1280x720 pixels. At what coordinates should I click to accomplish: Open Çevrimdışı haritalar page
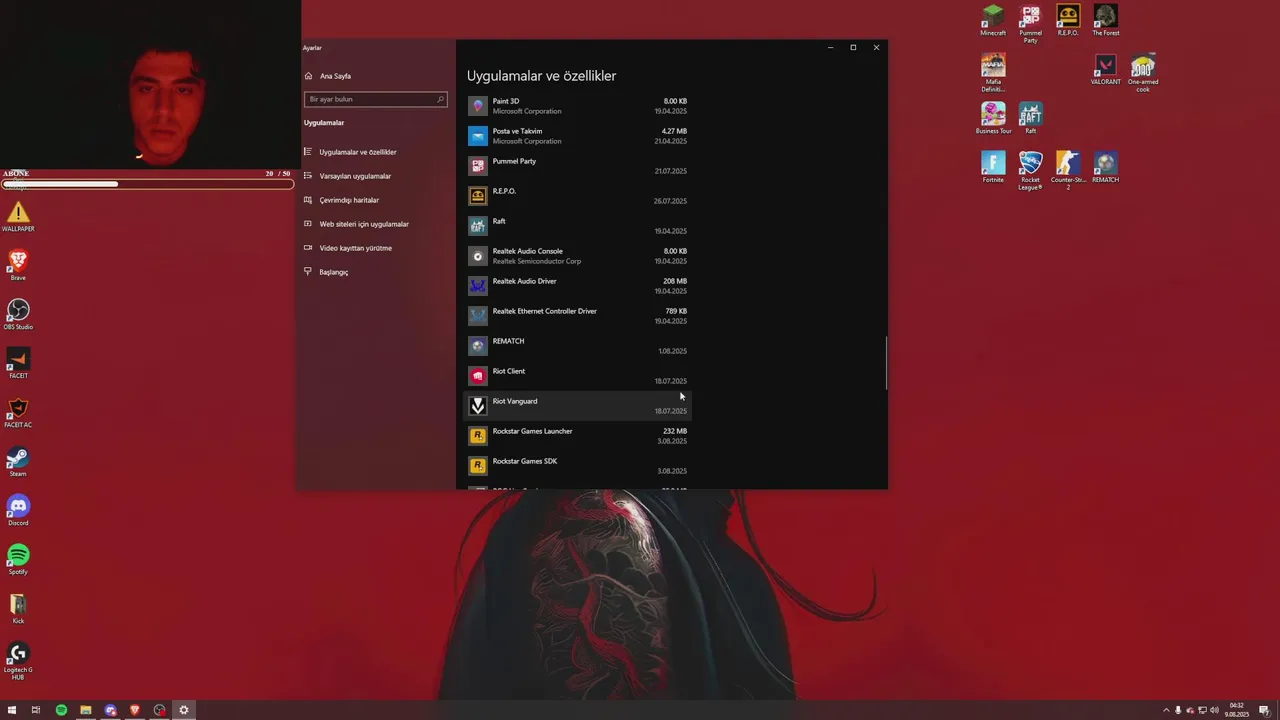[x=376, y=200]
